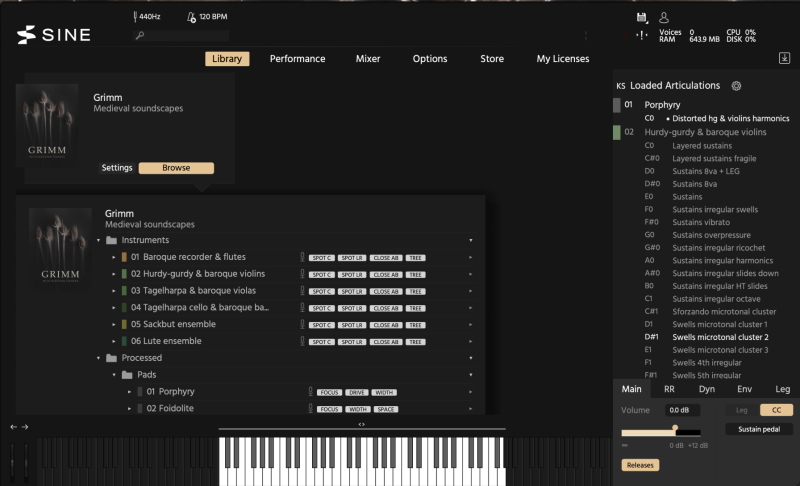
Task: Click the green swatch beside 02 Hurdy-gurdy articulations
Action: tap(616, 132)
